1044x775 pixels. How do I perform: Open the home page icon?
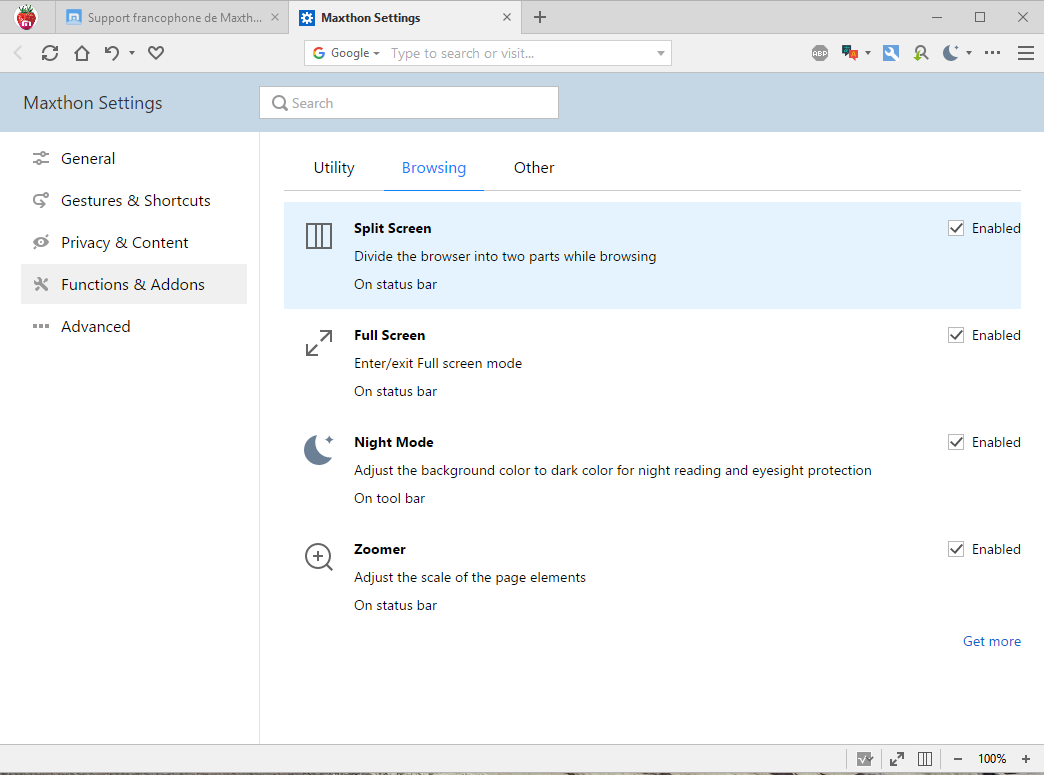(x=81, y=53)
